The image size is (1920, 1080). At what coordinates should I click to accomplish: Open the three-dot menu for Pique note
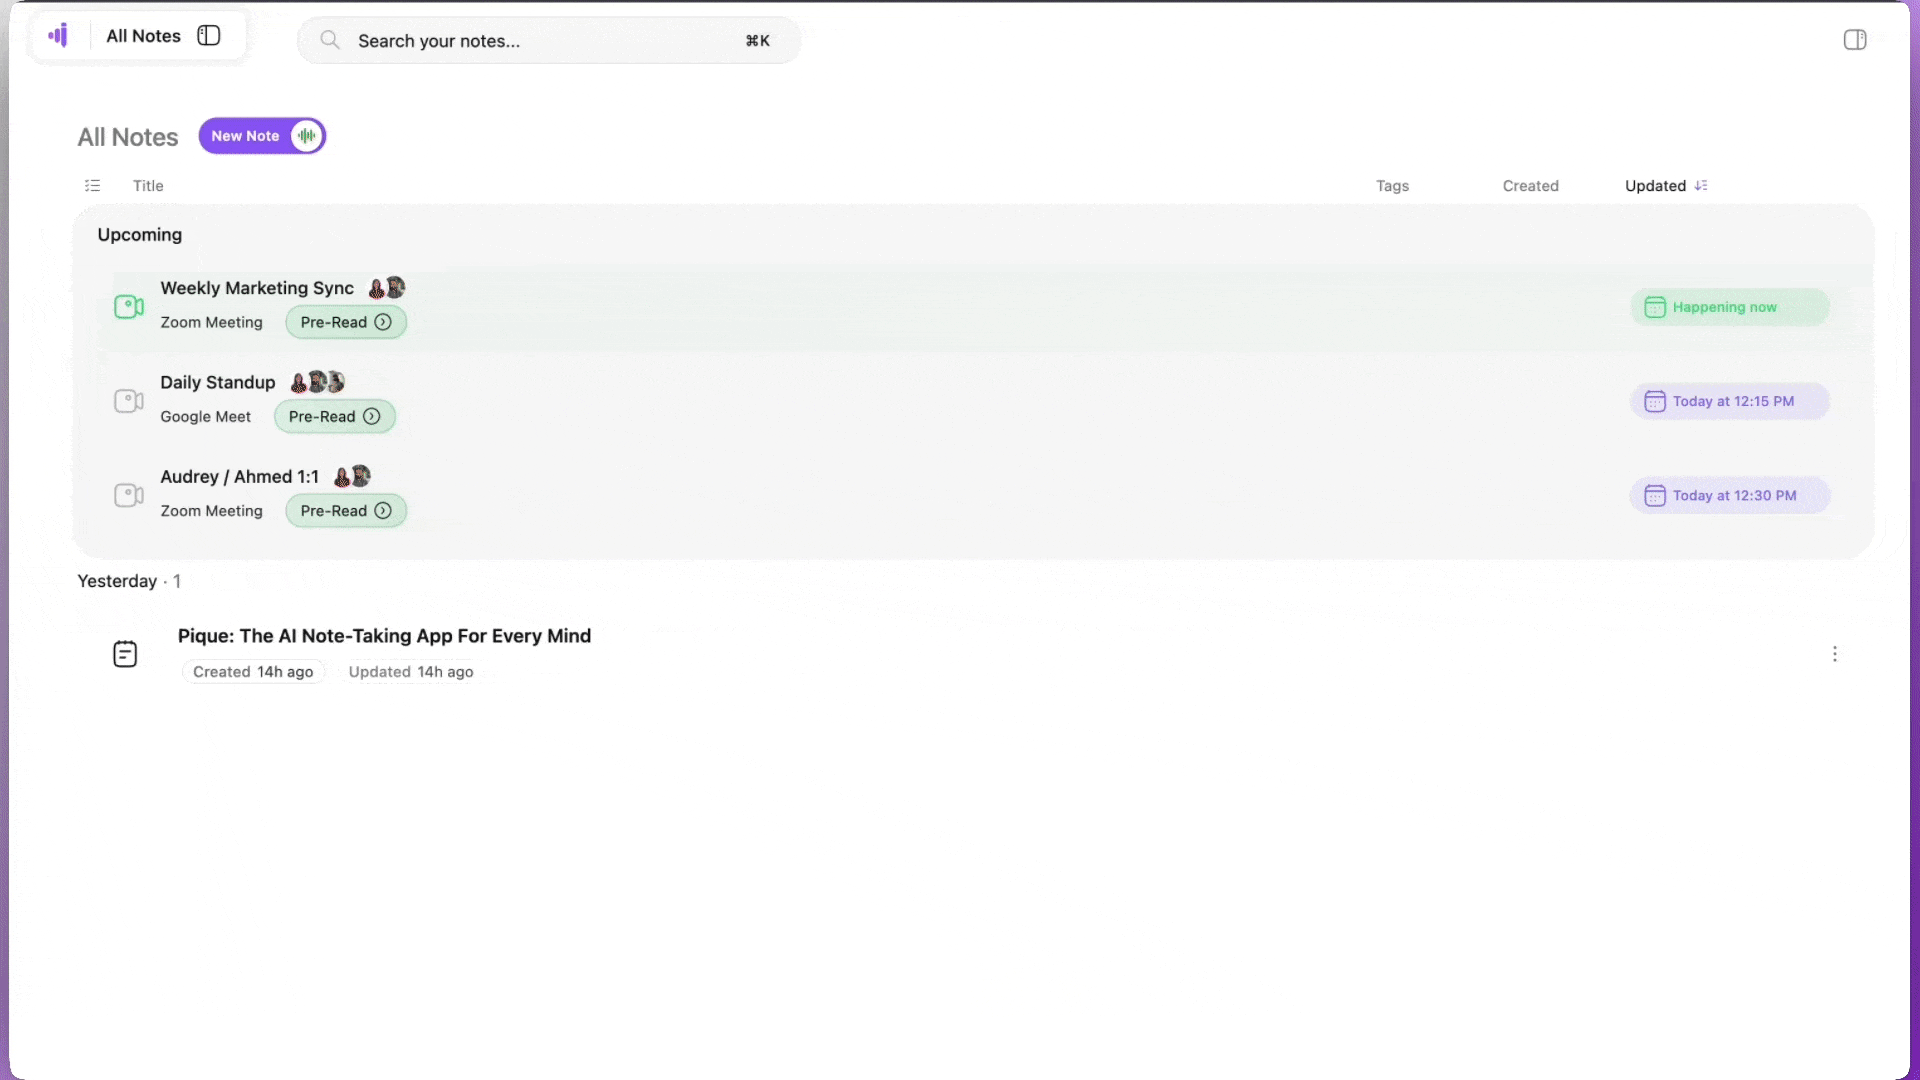pyautogui.click(x=1834, y=654)
